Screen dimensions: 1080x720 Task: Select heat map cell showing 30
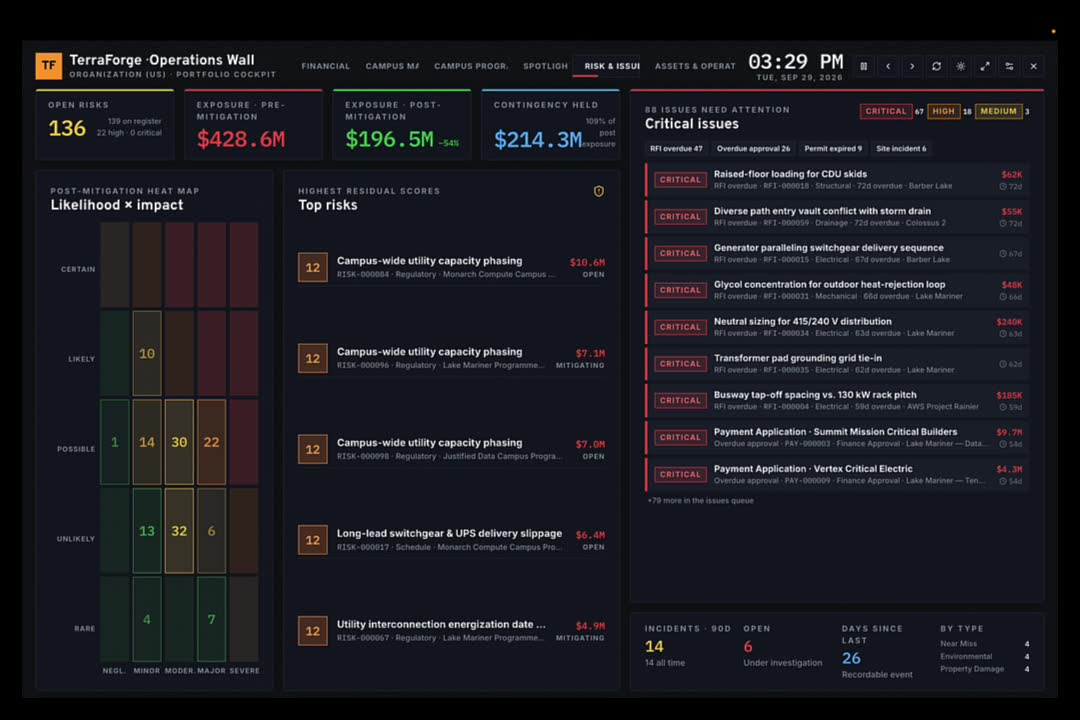click(179, 442)
